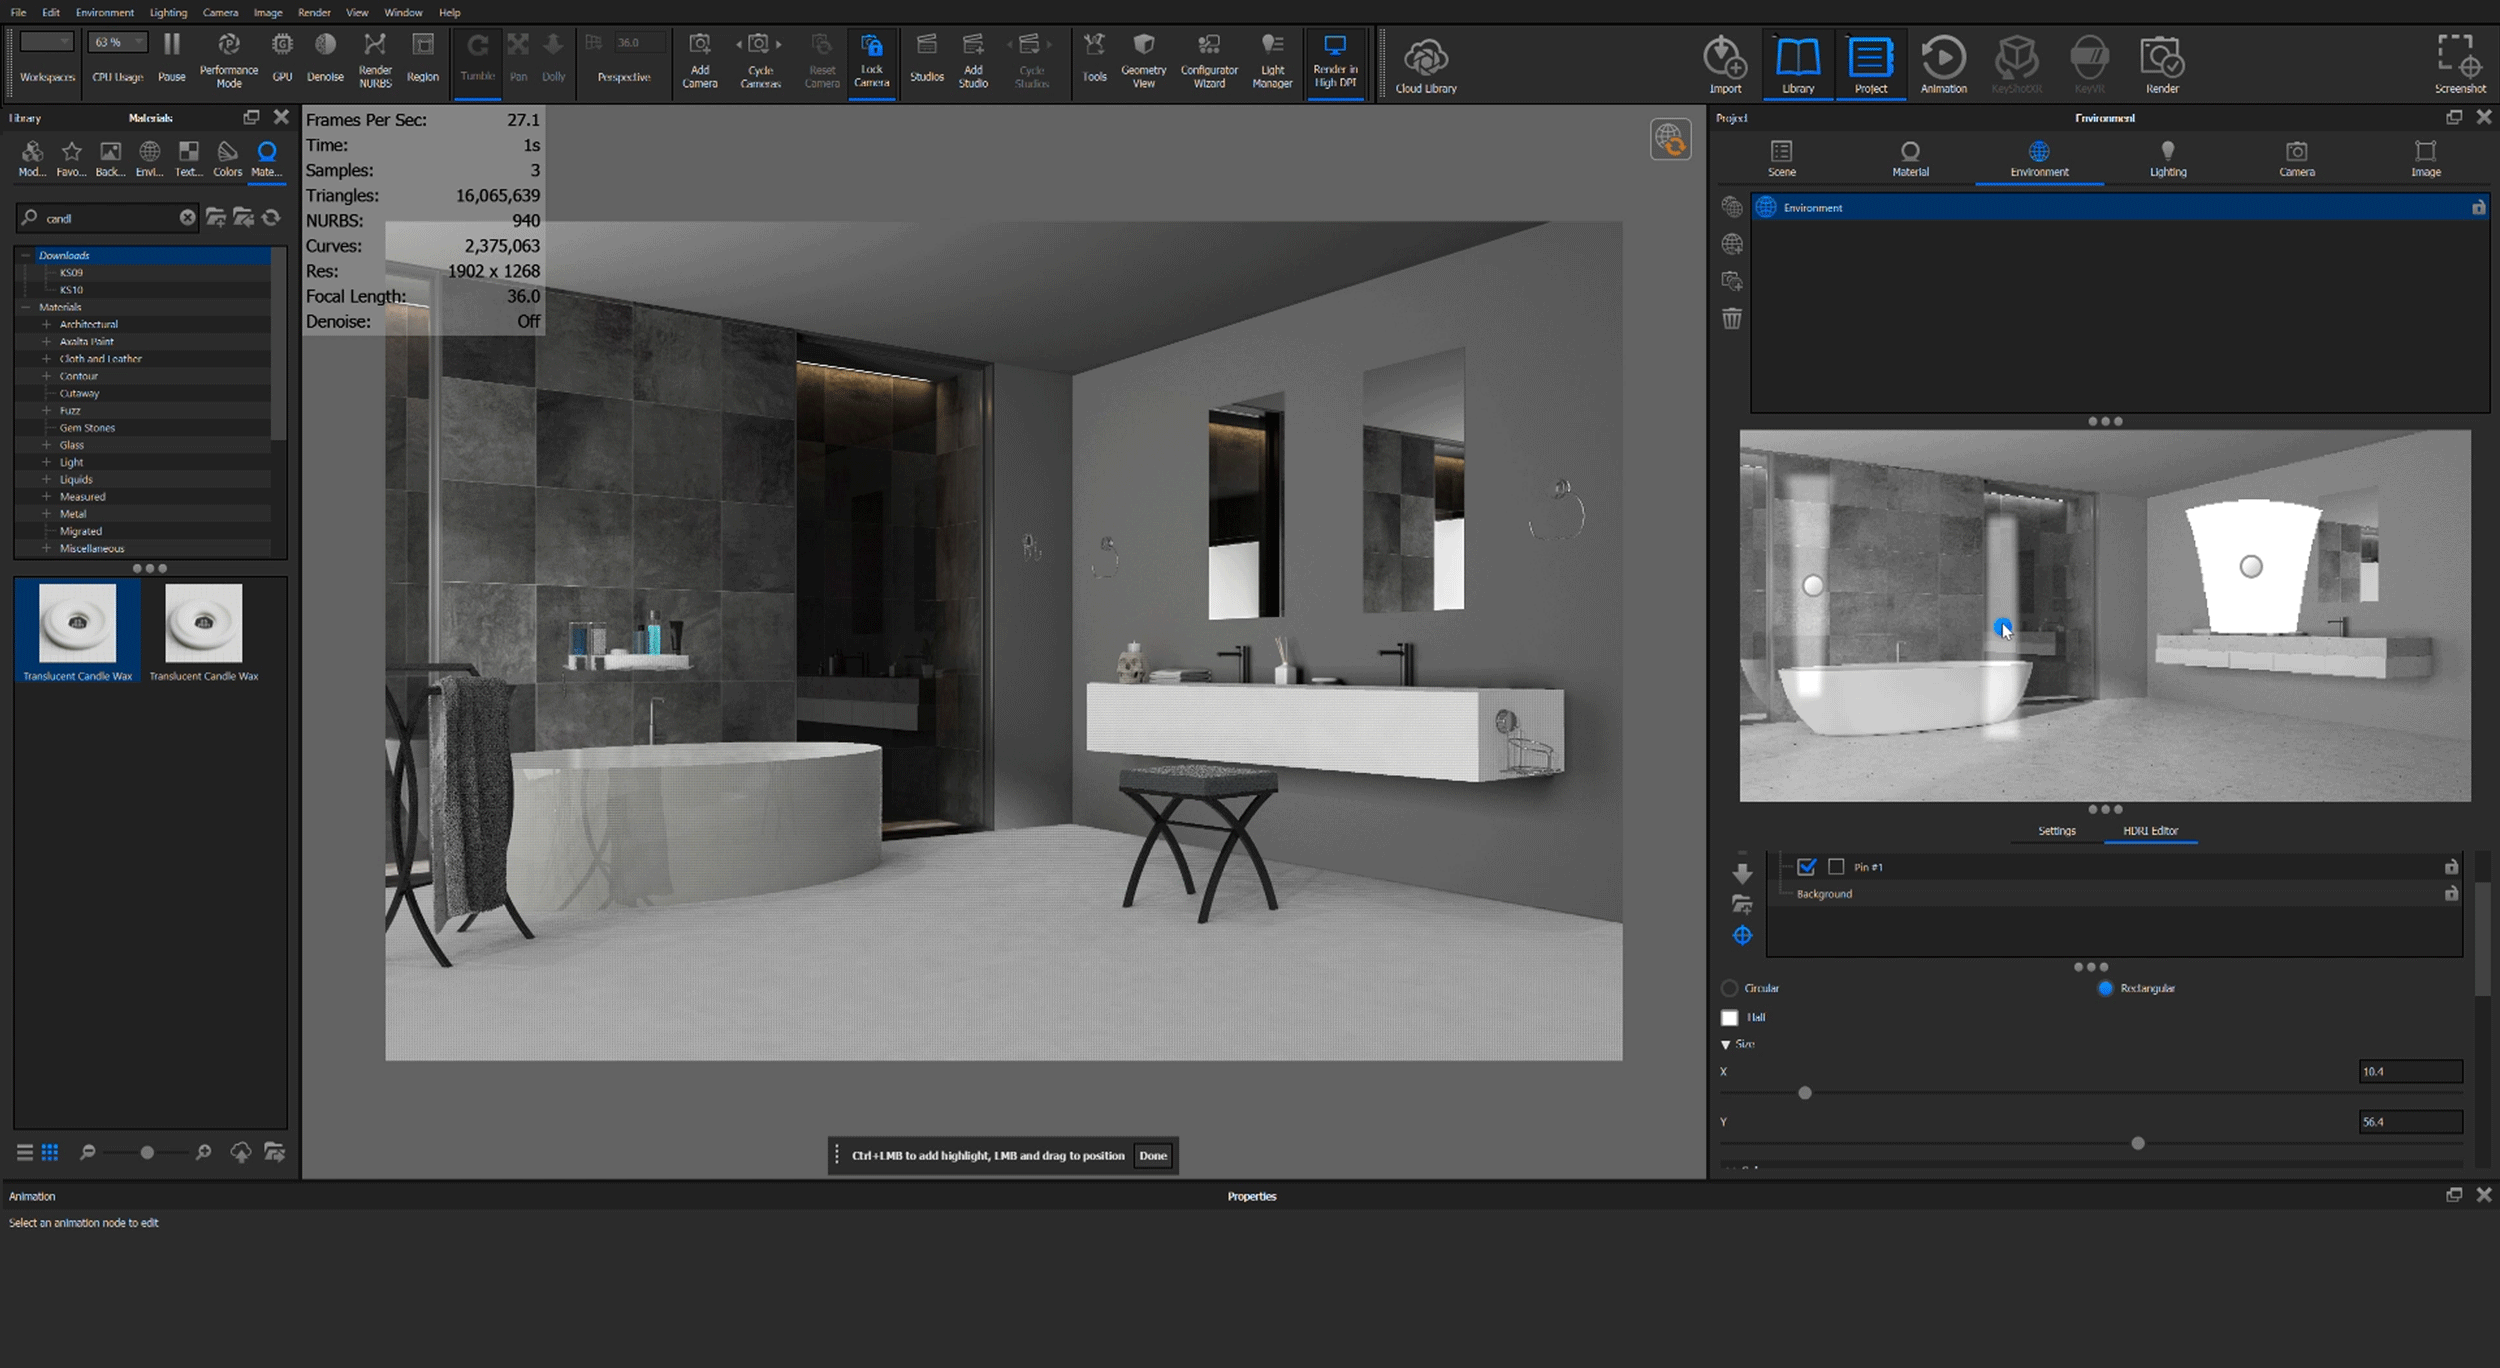Switch to the Material project tab
This screenshot has height=1368, width=2500.
tap(1910, 159)
